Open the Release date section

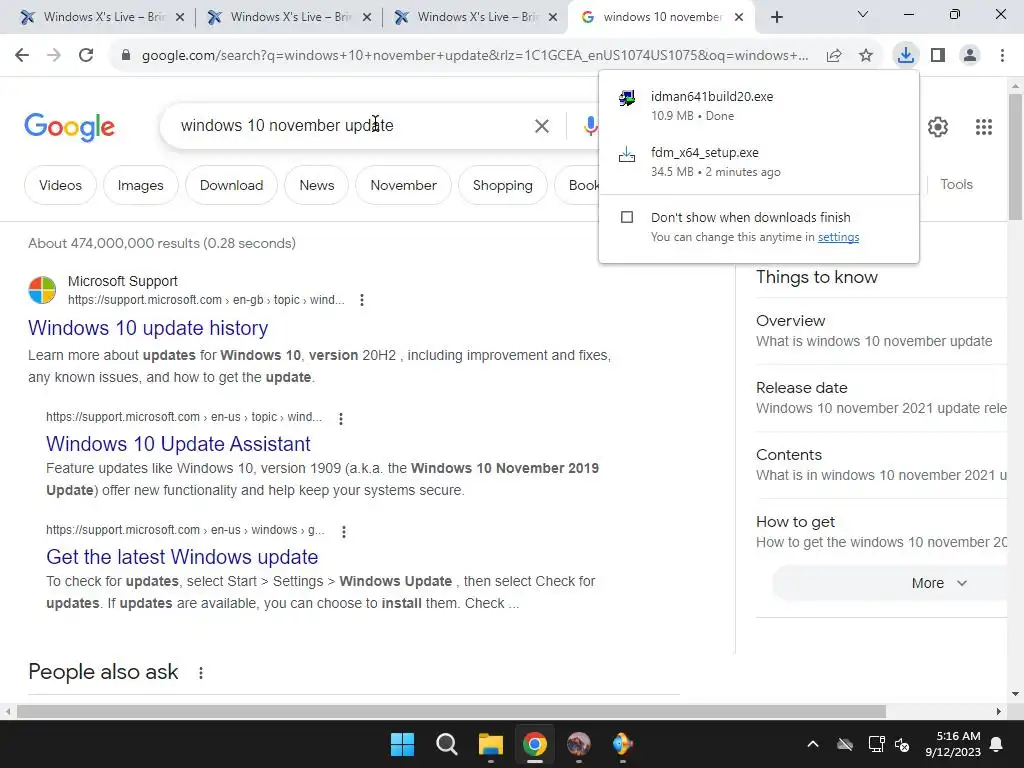pos(881,398)
